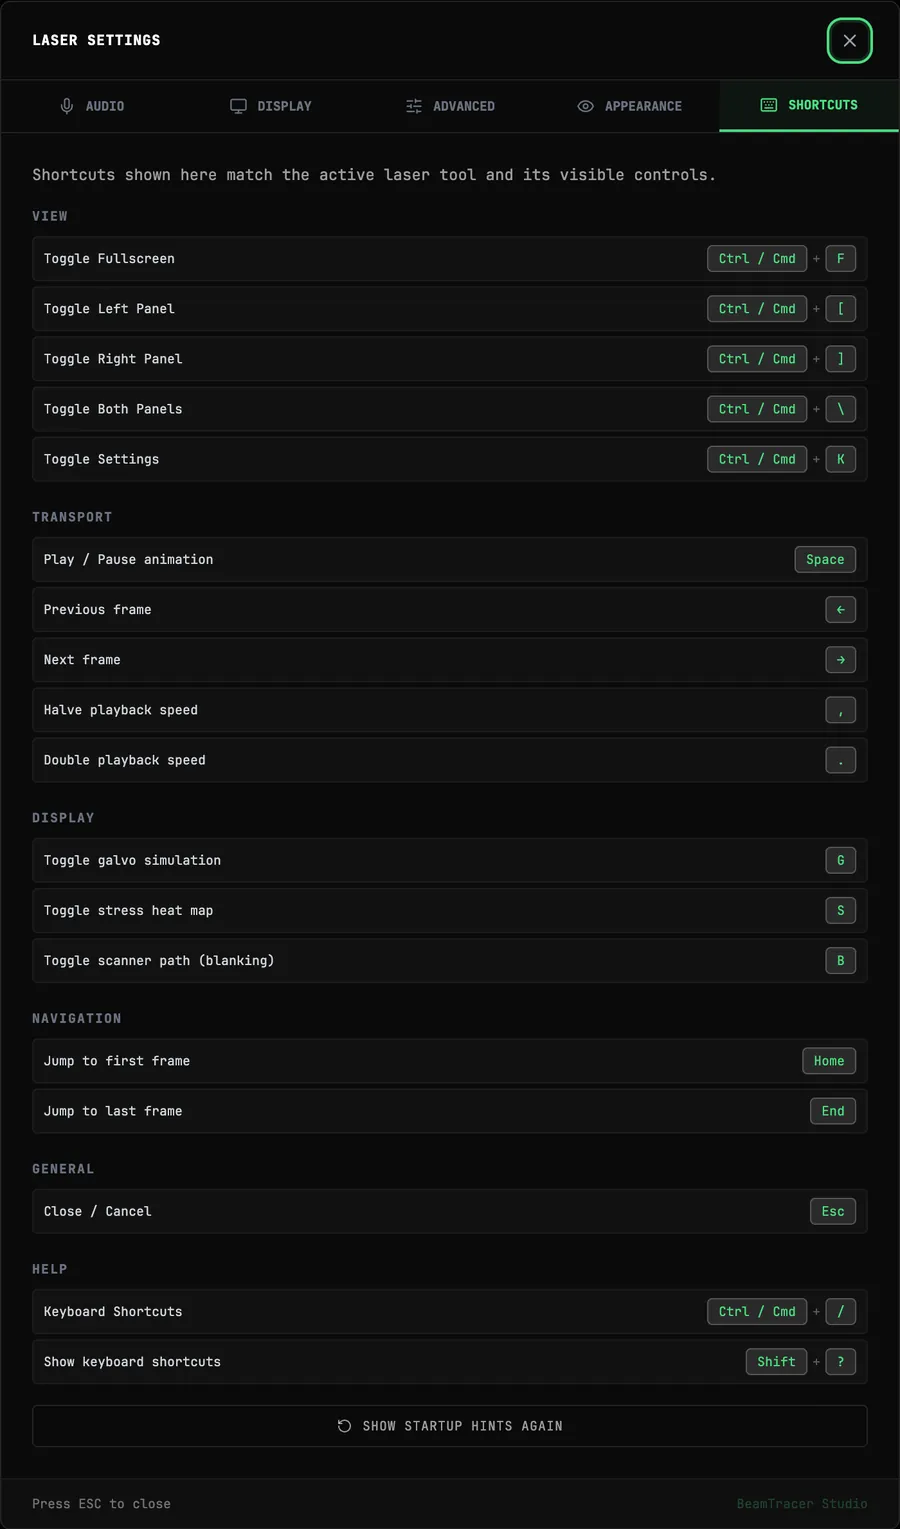Screen dimensions: 900x1529
Task: Click the NAVIGATION section heading
Action: (77, 1018)
